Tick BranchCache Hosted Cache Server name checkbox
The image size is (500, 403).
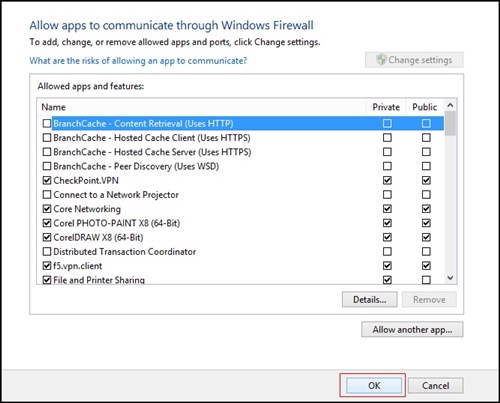tap(47, 152)
